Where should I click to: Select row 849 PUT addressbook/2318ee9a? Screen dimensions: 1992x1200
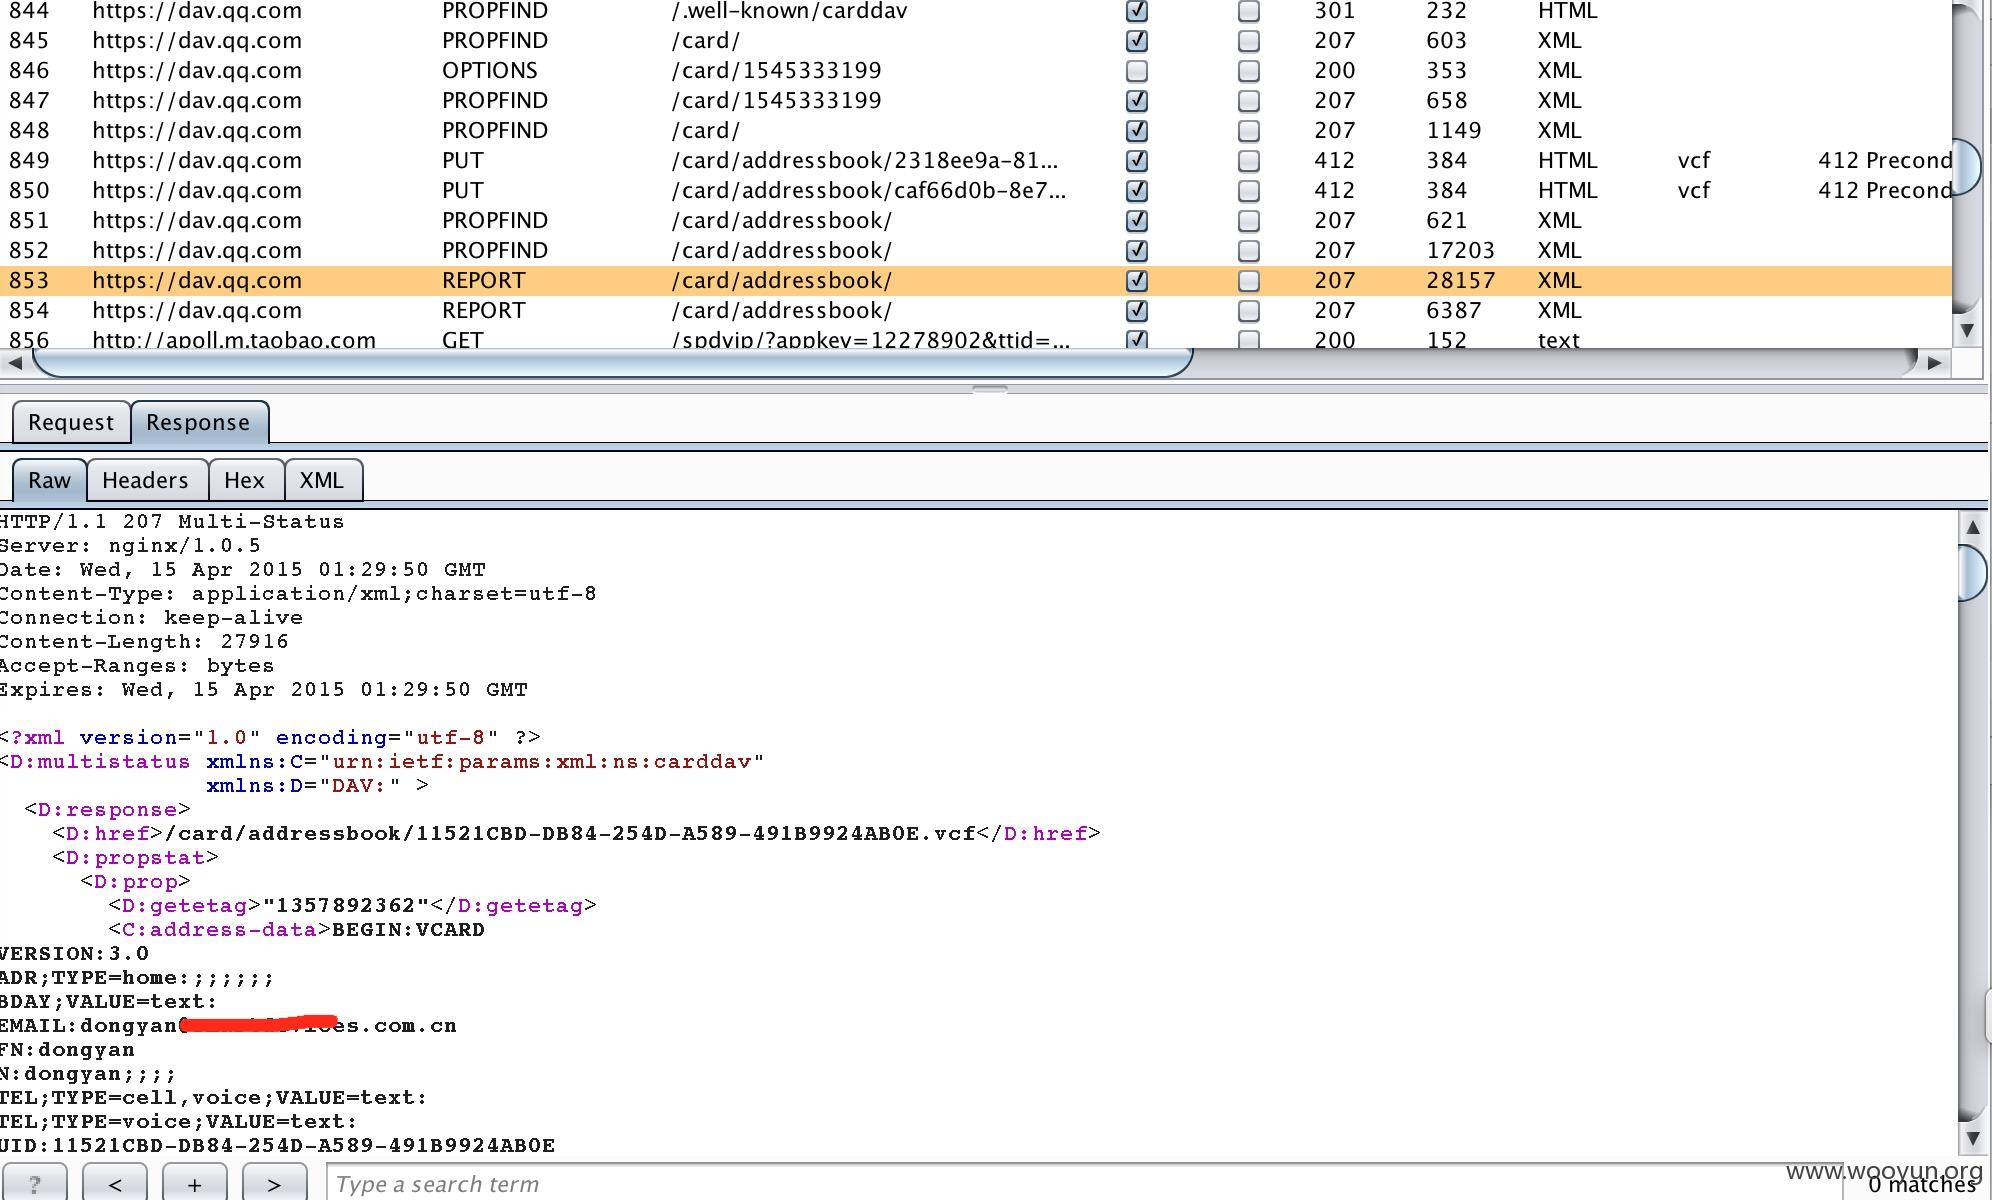976,161
